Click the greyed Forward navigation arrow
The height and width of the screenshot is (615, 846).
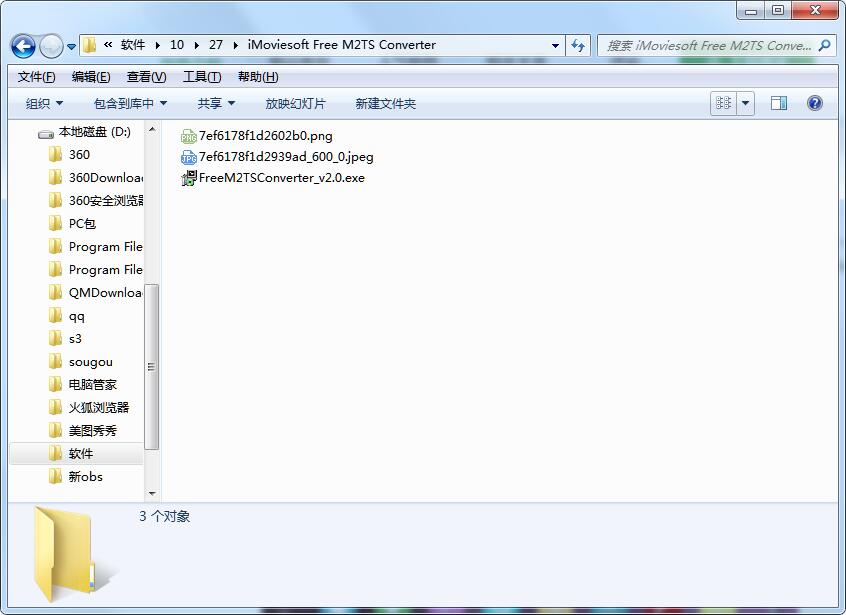pyautogui.click(x=52, y=46)
